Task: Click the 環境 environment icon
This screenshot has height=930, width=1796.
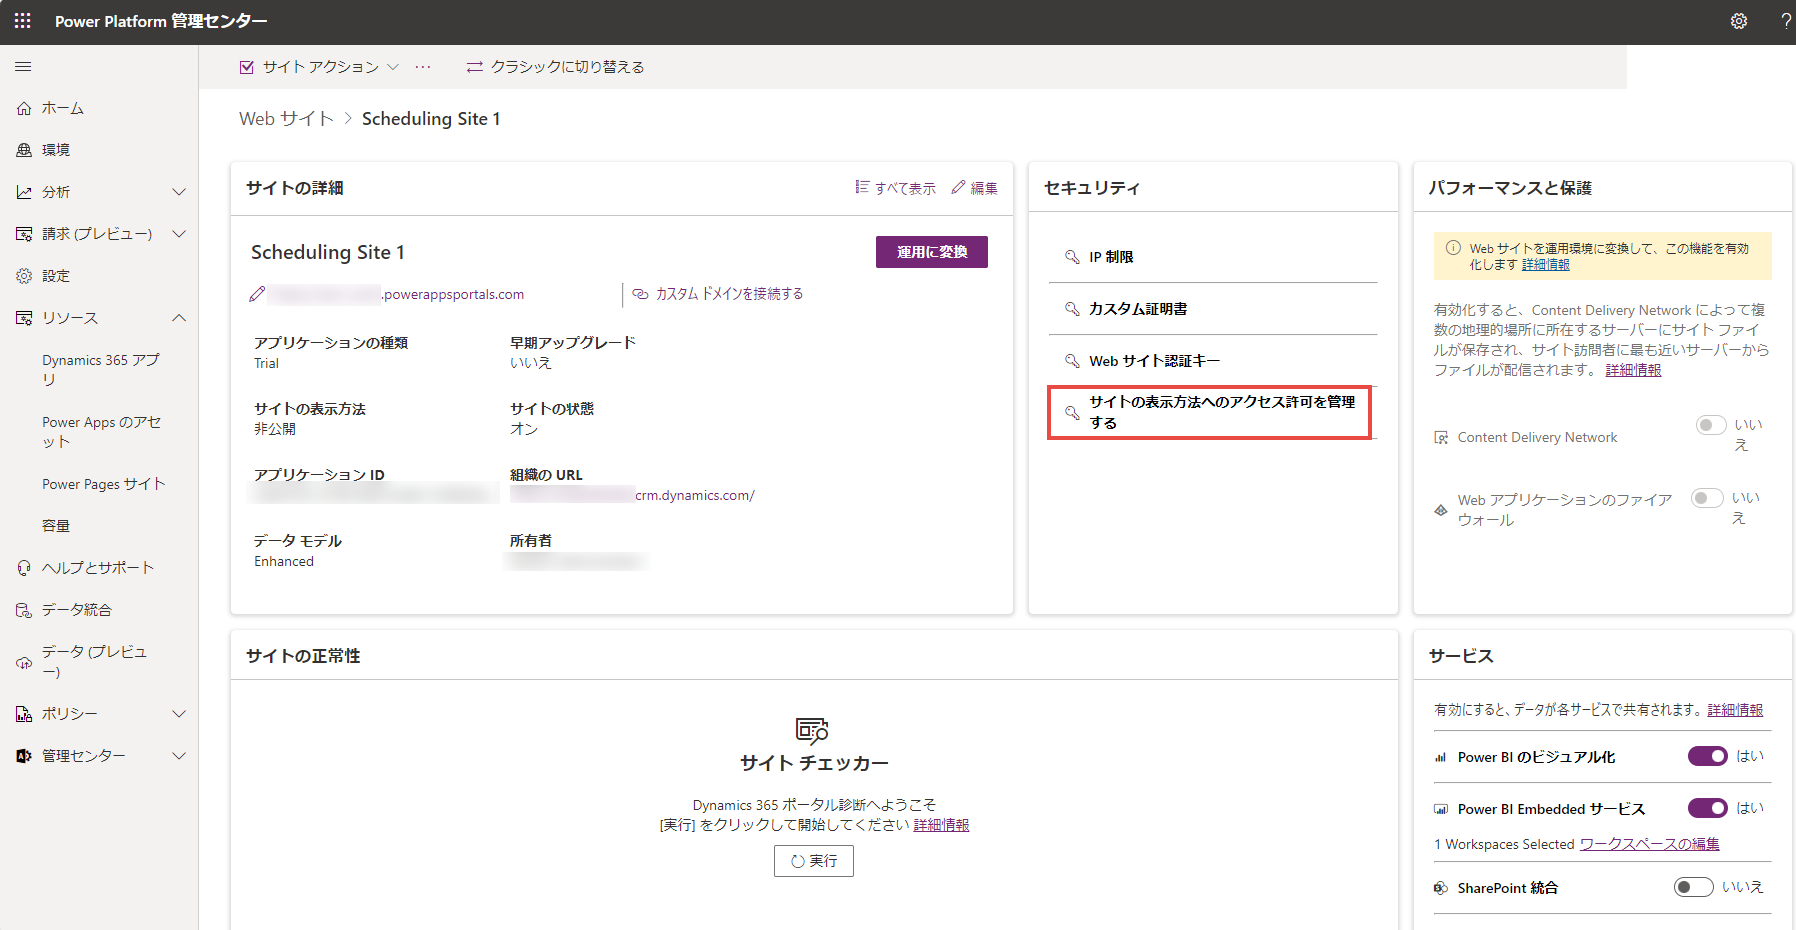Action: pos(24,150)
